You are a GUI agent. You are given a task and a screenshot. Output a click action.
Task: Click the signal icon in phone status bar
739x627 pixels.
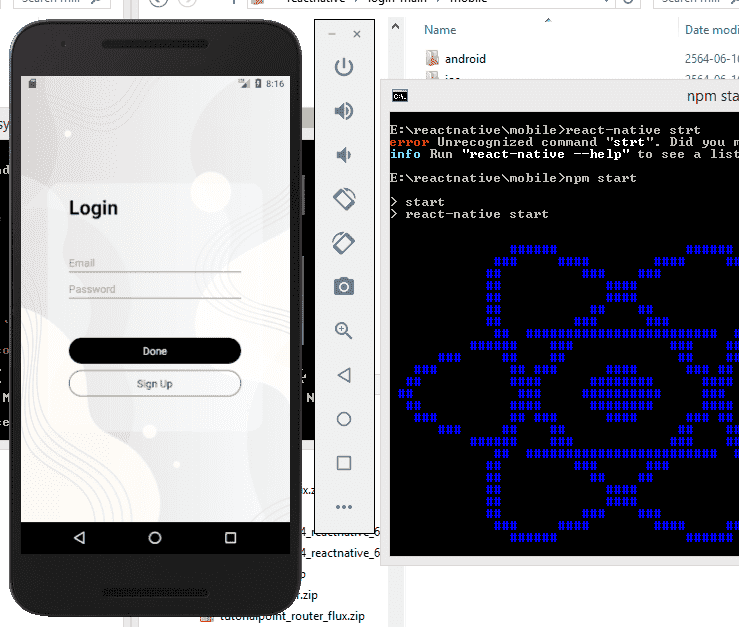244,83
